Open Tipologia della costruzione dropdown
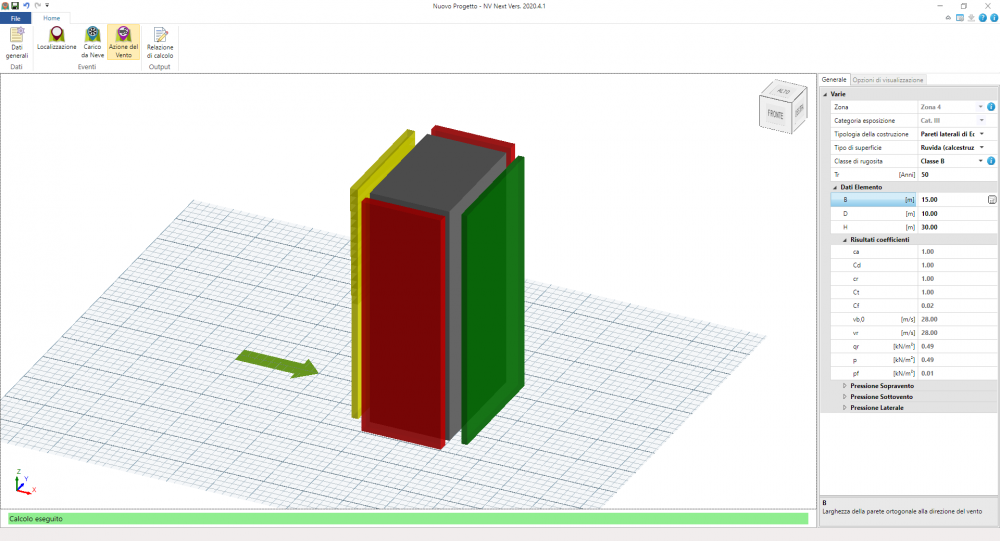Image resolution: width=1000 pixels, height=541 pixels. [982, 134]
